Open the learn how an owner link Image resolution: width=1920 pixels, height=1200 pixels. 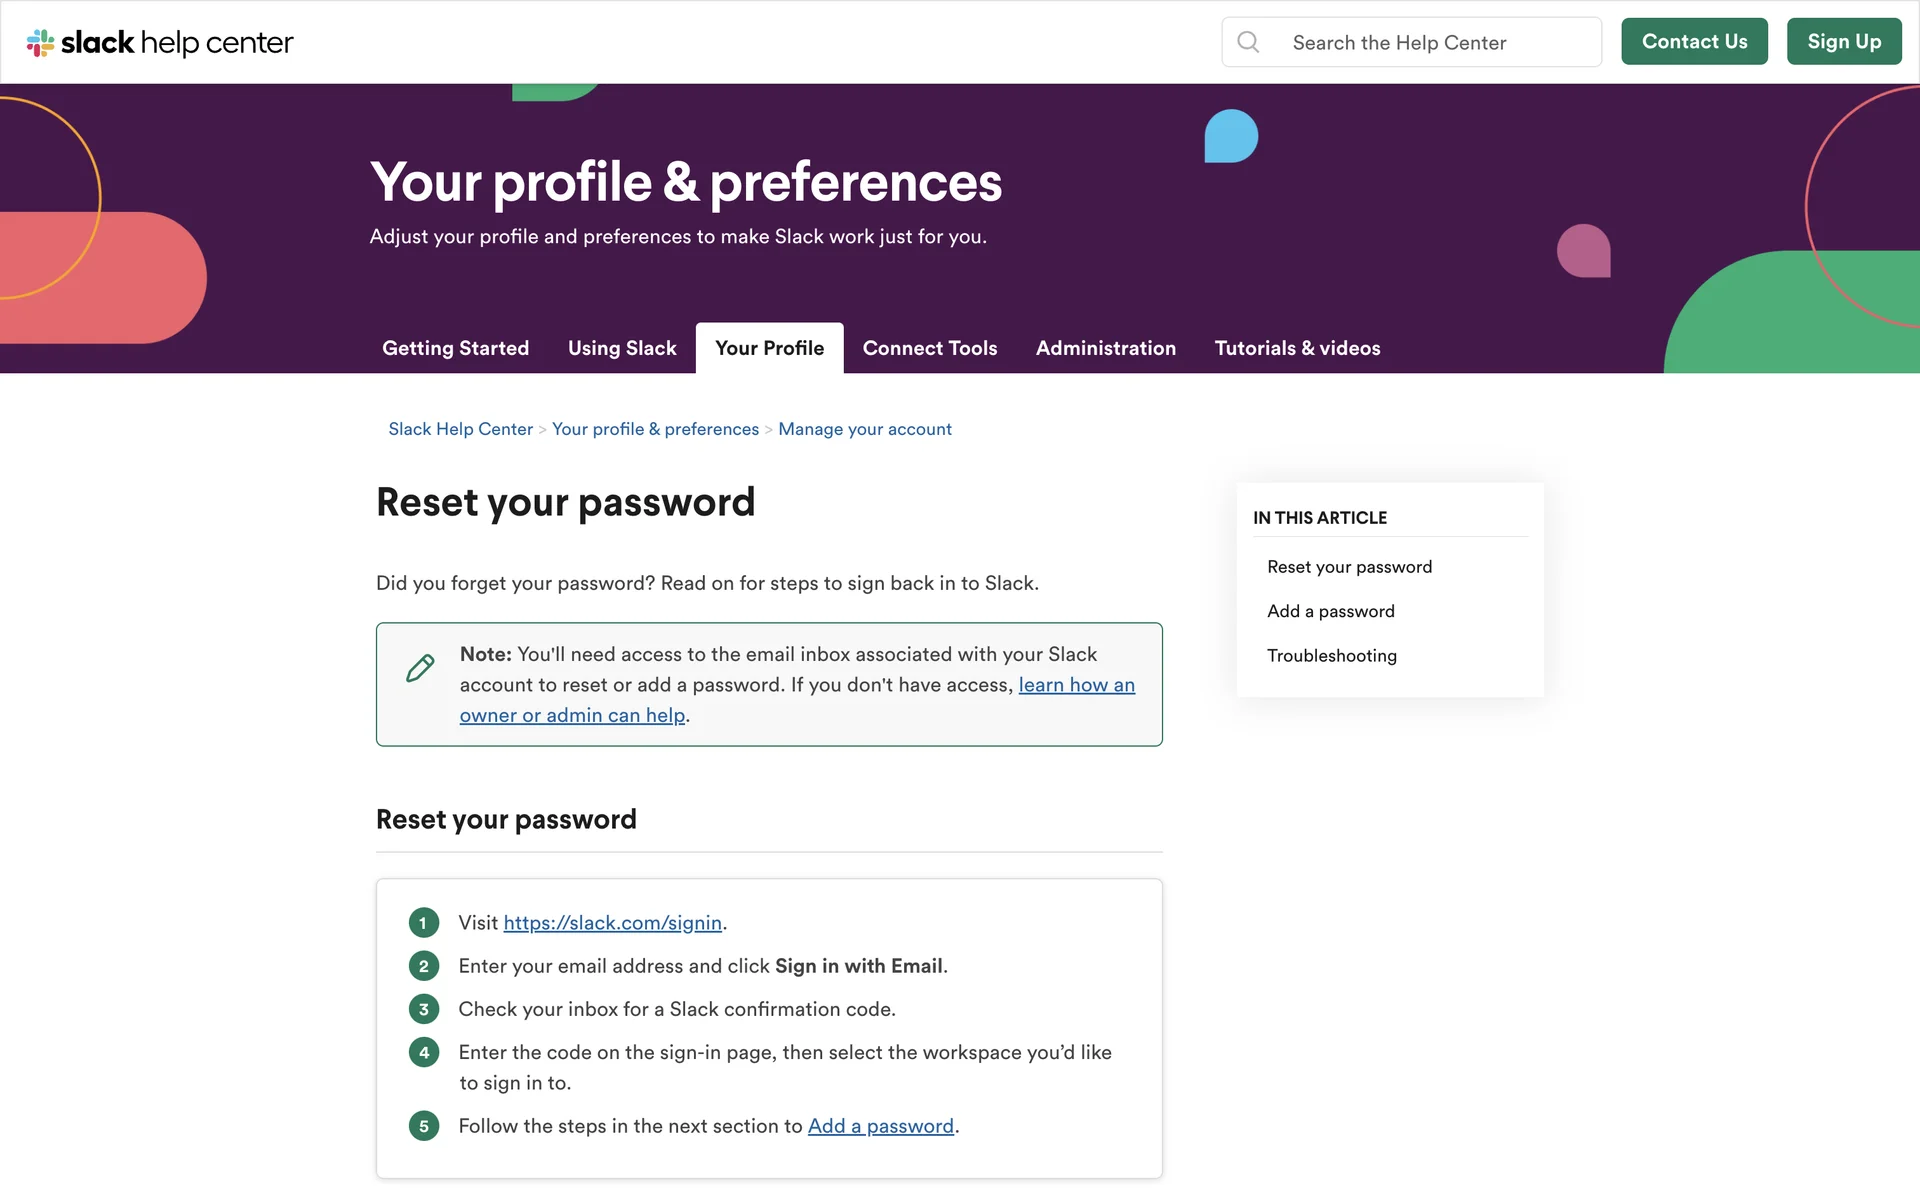[1076, 685]
